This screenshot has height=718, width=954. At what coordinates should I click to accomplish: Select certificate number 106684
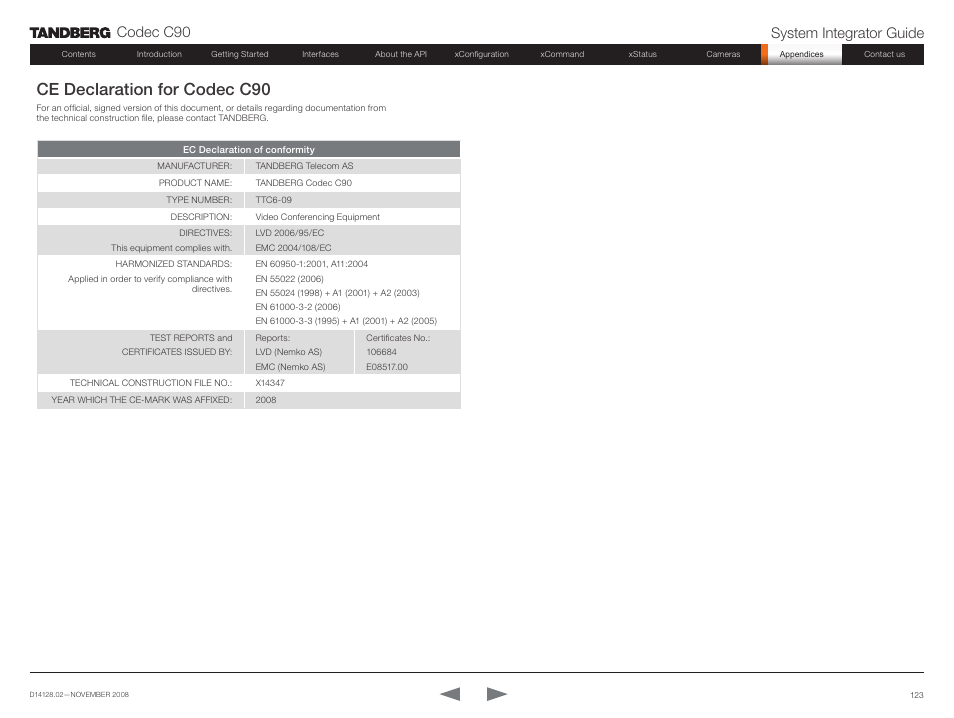point(381,352)
